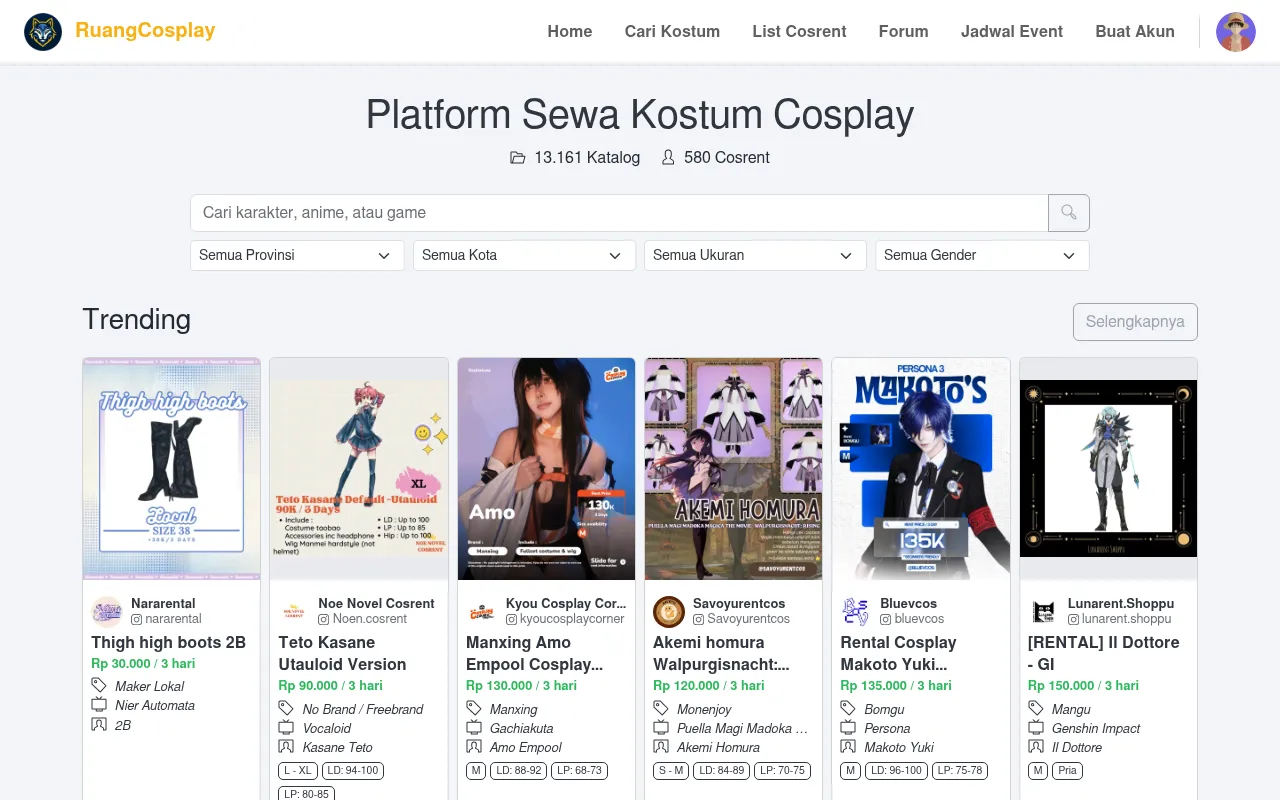
Task: Click the character icon next to Makoto Yuki
Action: (848, 747)
